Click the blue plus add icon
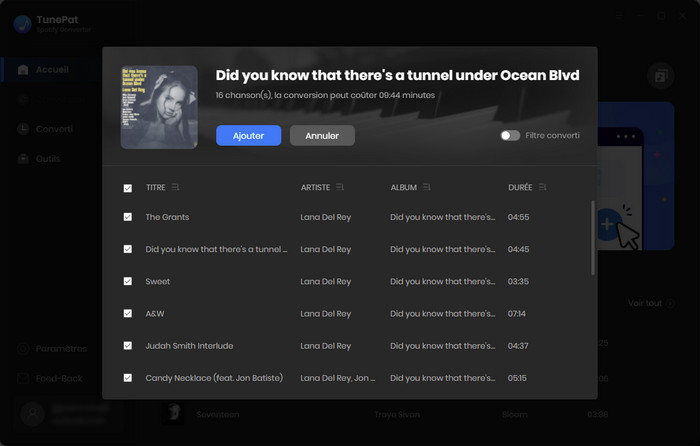 click(607, 224)
